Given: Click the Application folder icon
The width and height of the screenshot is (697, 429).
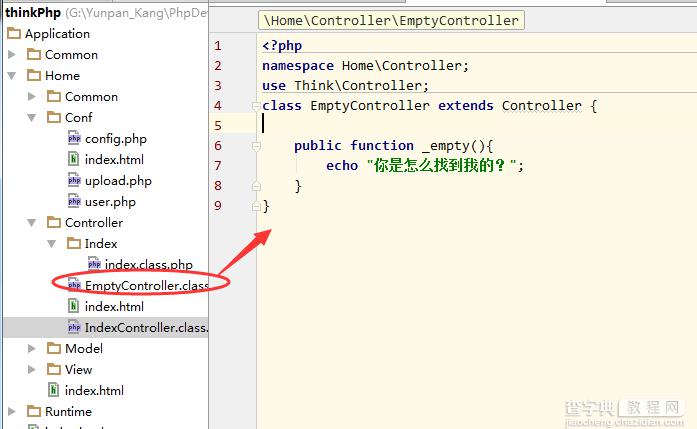Looking at the screenshot, I should (x=14, y=33).
